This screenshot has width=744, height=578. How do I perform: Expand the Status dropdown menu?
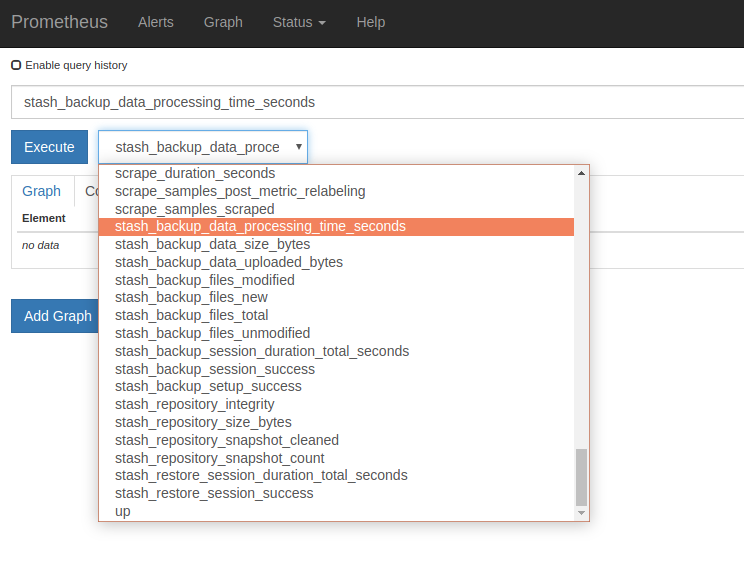click(x=299, y=22)
